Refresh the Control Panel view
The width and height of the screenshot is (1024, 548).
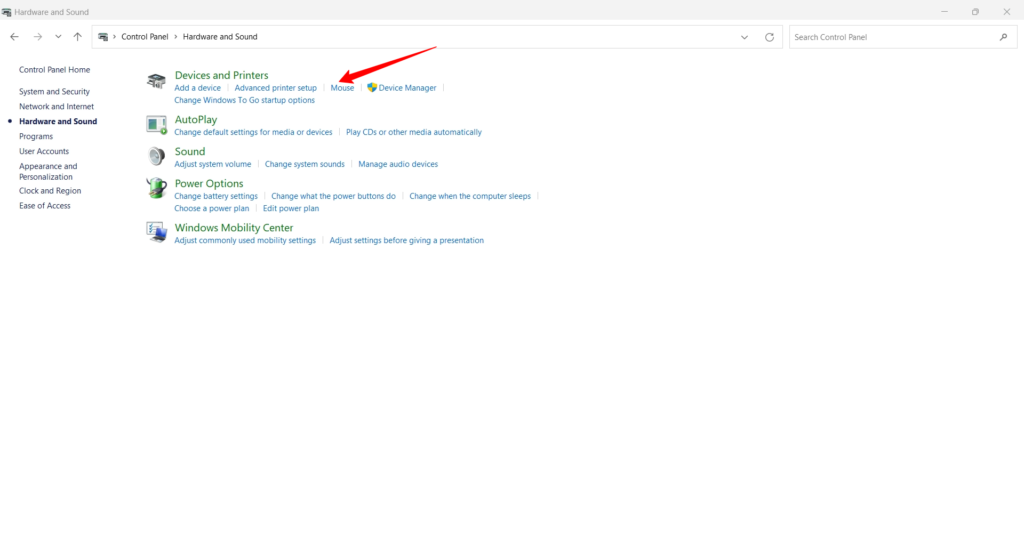pyautogui.click(x=769, y=37)
